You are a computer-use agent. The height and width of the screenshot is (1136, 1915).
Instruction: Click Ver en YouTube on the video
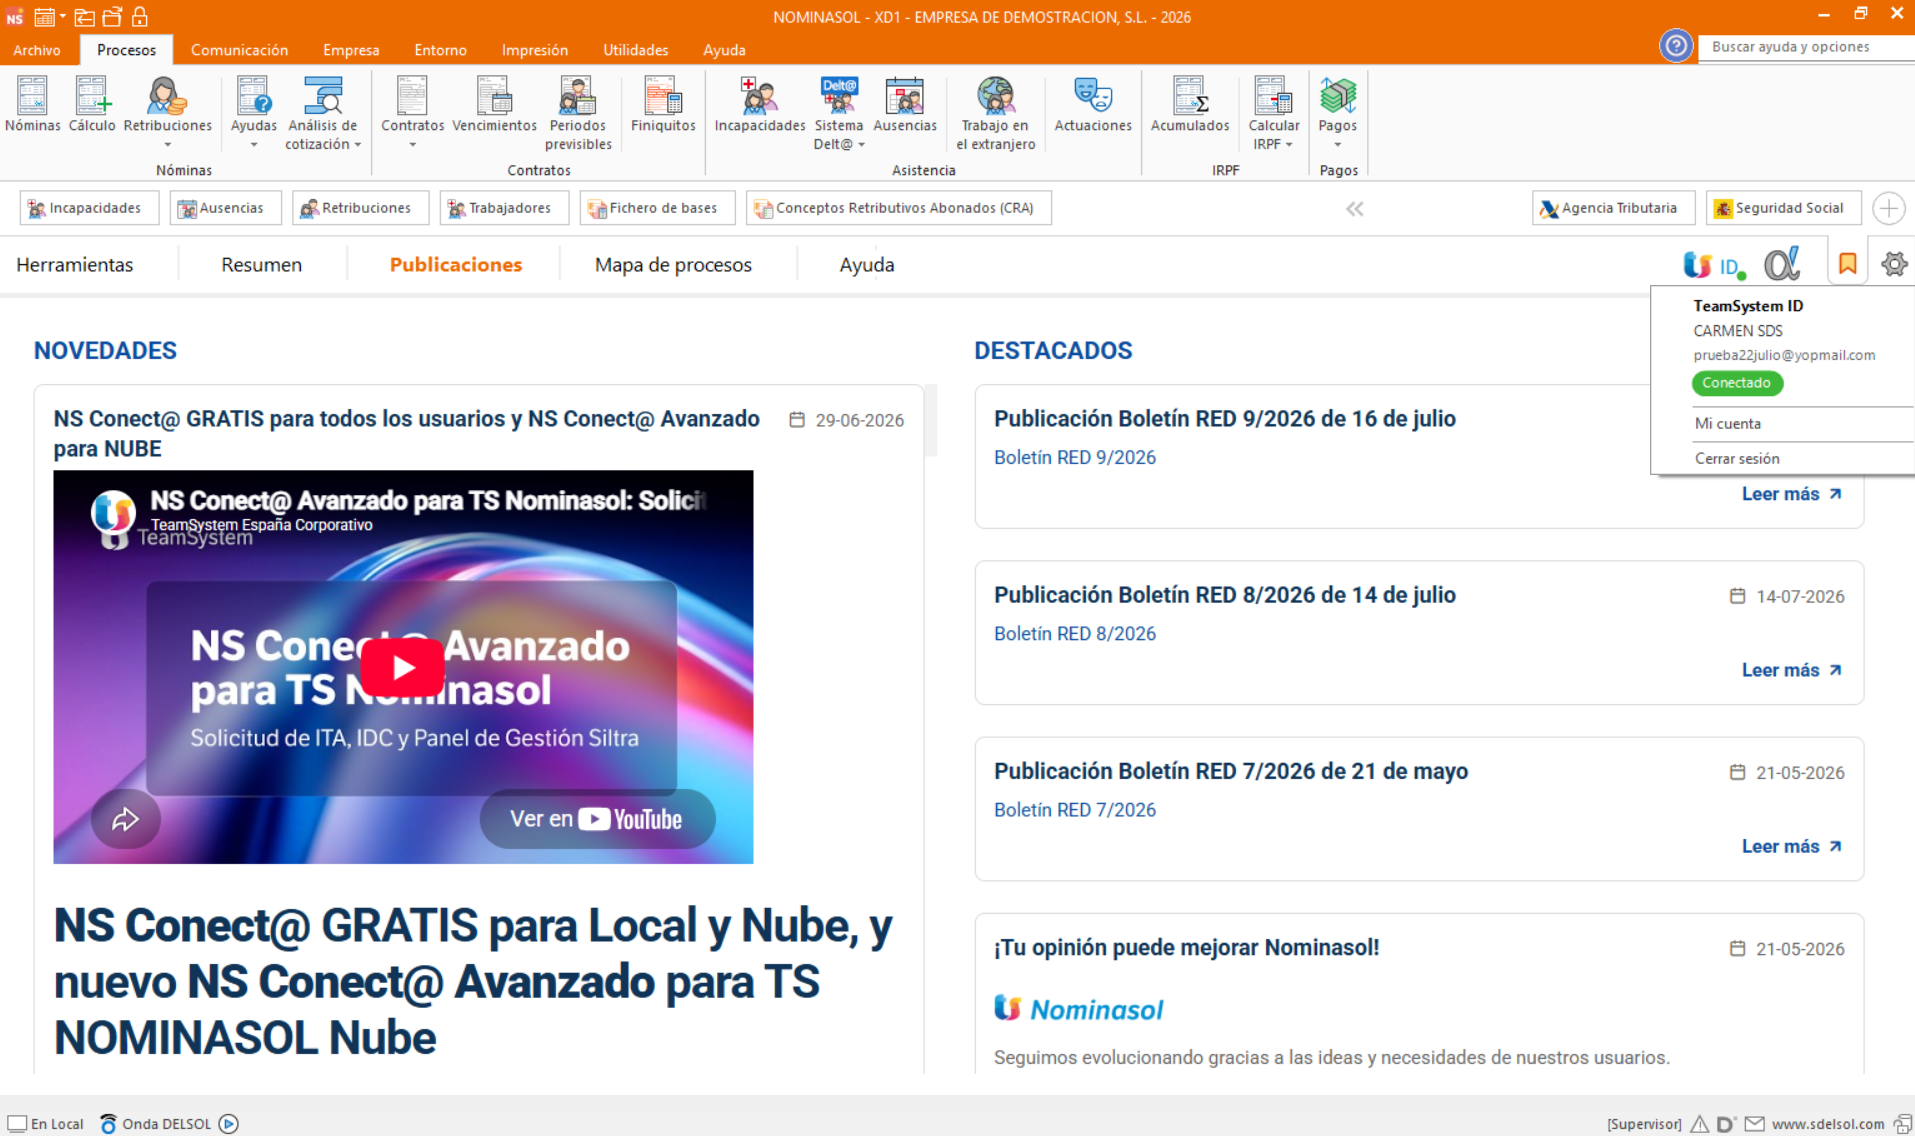coord(597,819)
